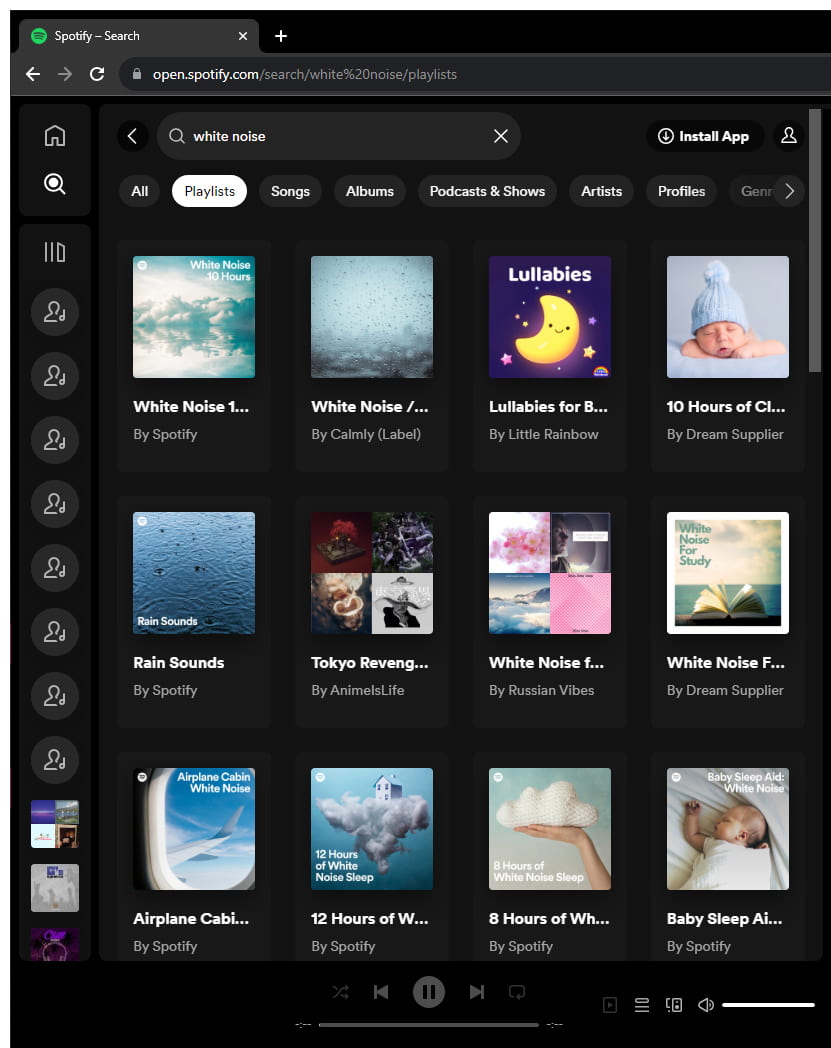Click the Install App button
The height and width of the screenshot is (1048, 831).
704,136
